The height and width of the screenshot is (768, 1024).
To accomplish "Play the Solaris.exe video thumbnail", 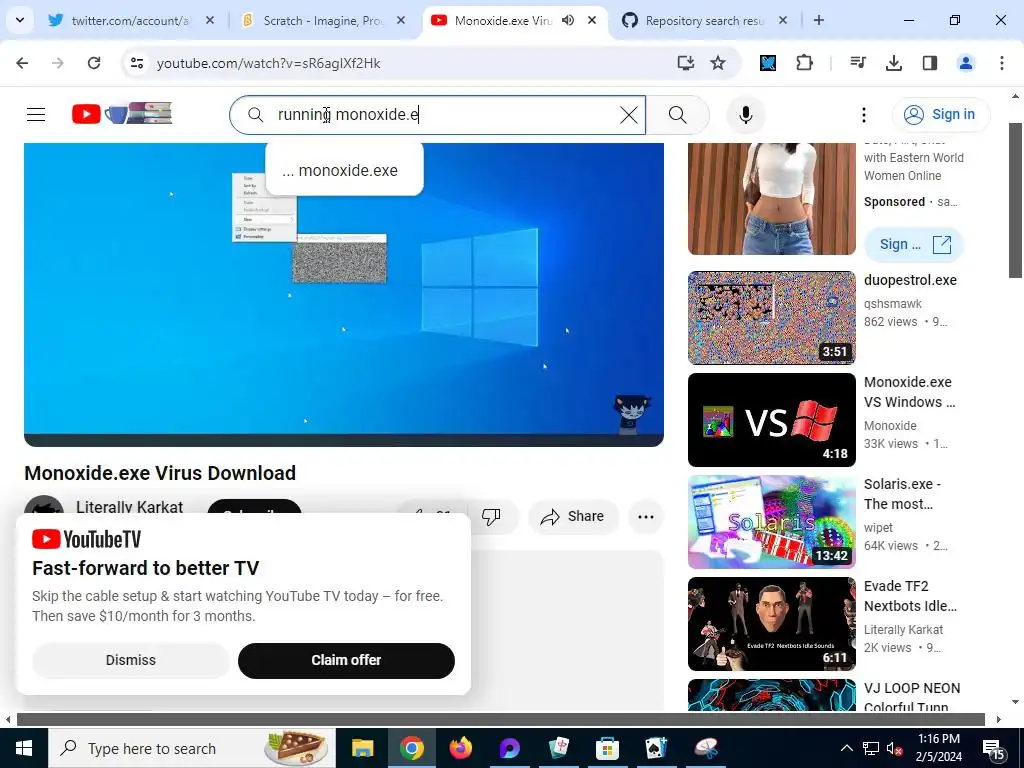I will pos(771,522).
